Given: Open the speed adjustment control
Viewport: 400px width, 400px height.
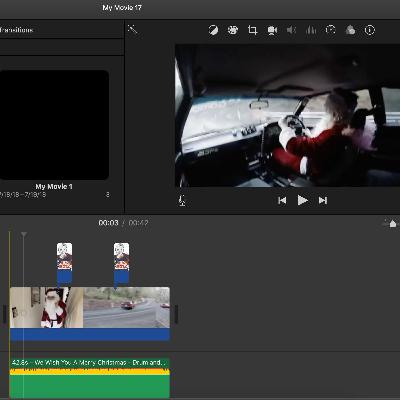Looking at the screenshot, I should point(330,30).
